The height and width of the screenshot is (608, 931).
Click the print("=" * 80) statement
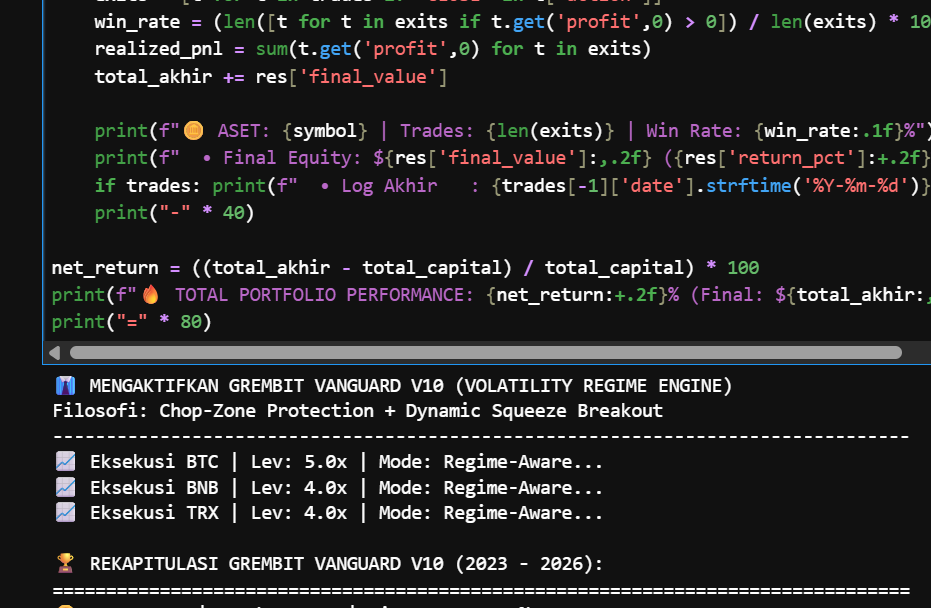coord(131,322)
